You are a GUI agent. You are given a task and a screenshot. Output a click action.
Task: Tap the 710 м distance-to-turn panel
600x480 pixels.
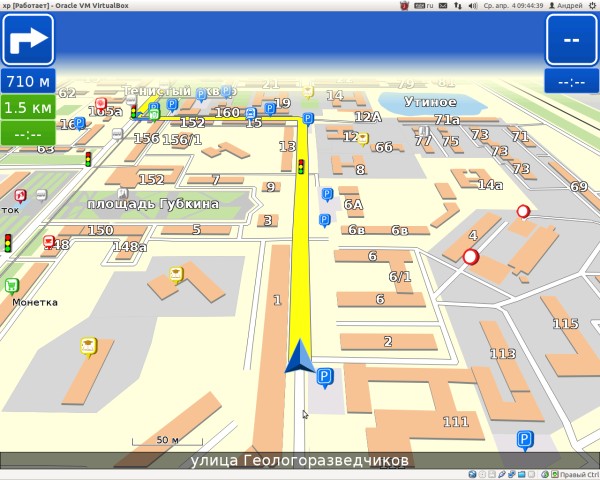coord(28,81)
